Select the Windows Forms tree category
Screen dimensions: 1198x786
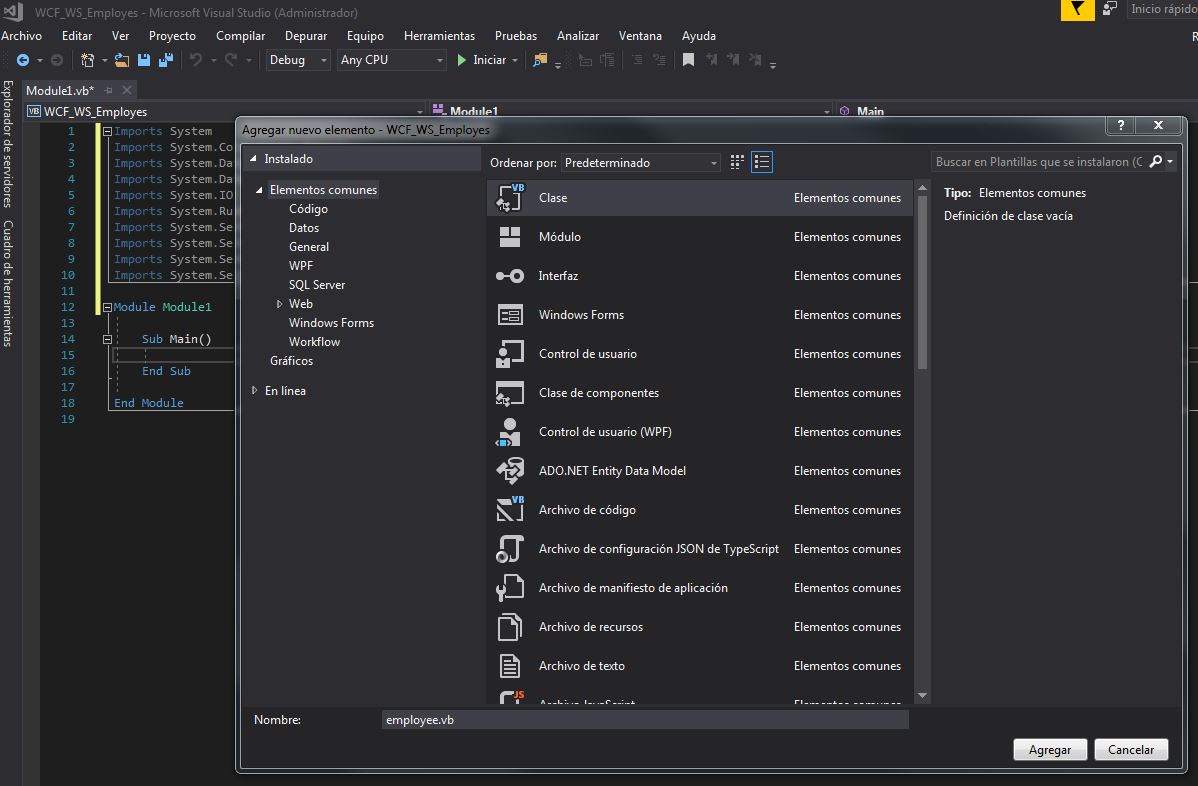(332, 323)
